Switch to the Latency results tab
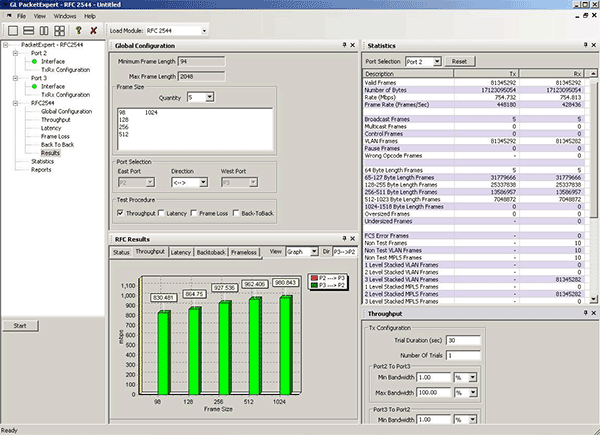 click(x=181, y=252)
